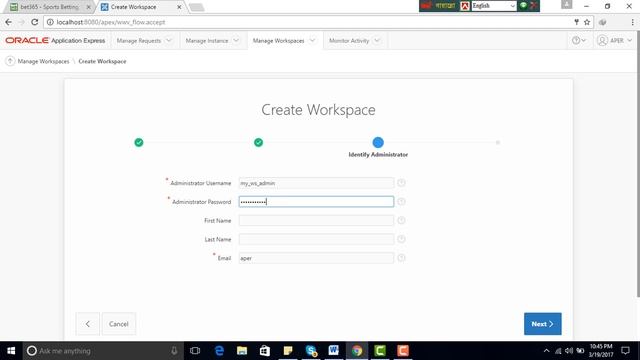The image size is (640, 360).
Task: Open Microsoft Word from taskbar
Action: point(334,351)
